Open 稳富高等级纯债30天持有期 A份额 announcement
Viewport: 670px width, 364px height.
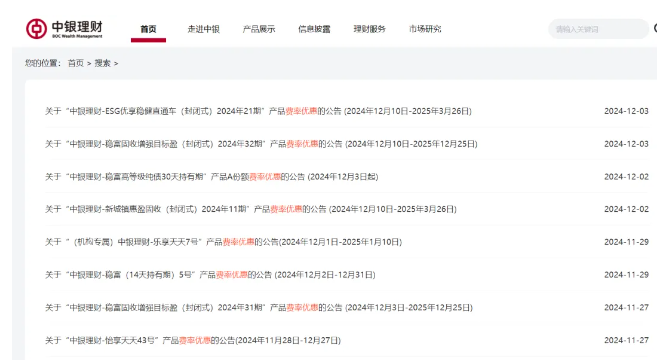(x=212, y=177)
